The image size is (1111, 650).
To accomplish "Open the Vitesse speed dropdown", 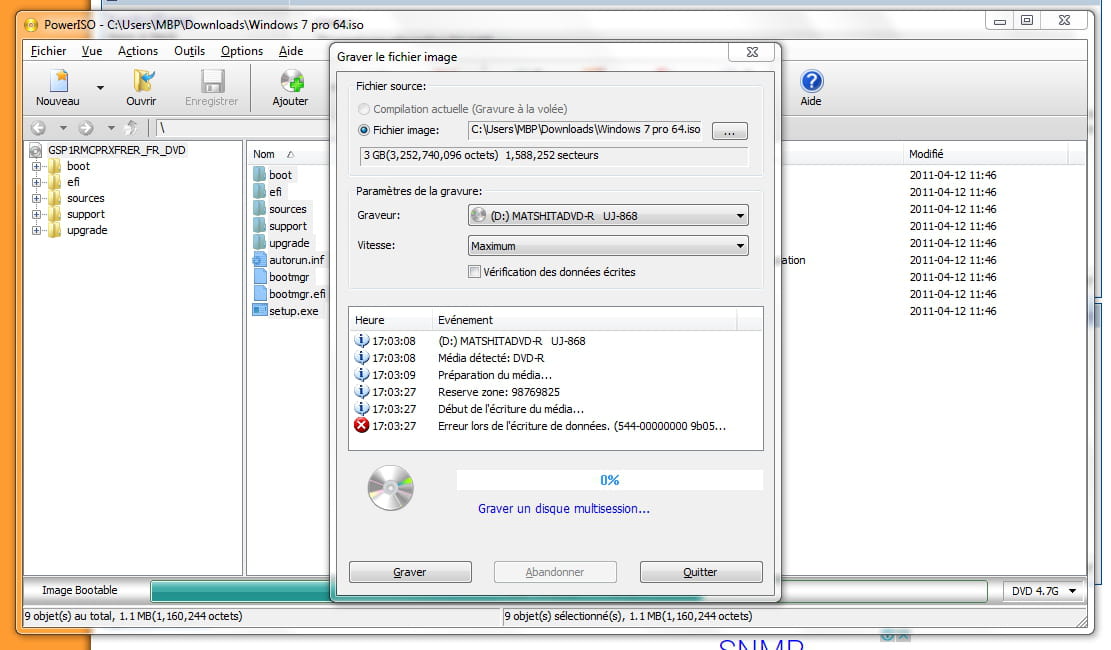I will pyautogui.click(x=608, y=246).
